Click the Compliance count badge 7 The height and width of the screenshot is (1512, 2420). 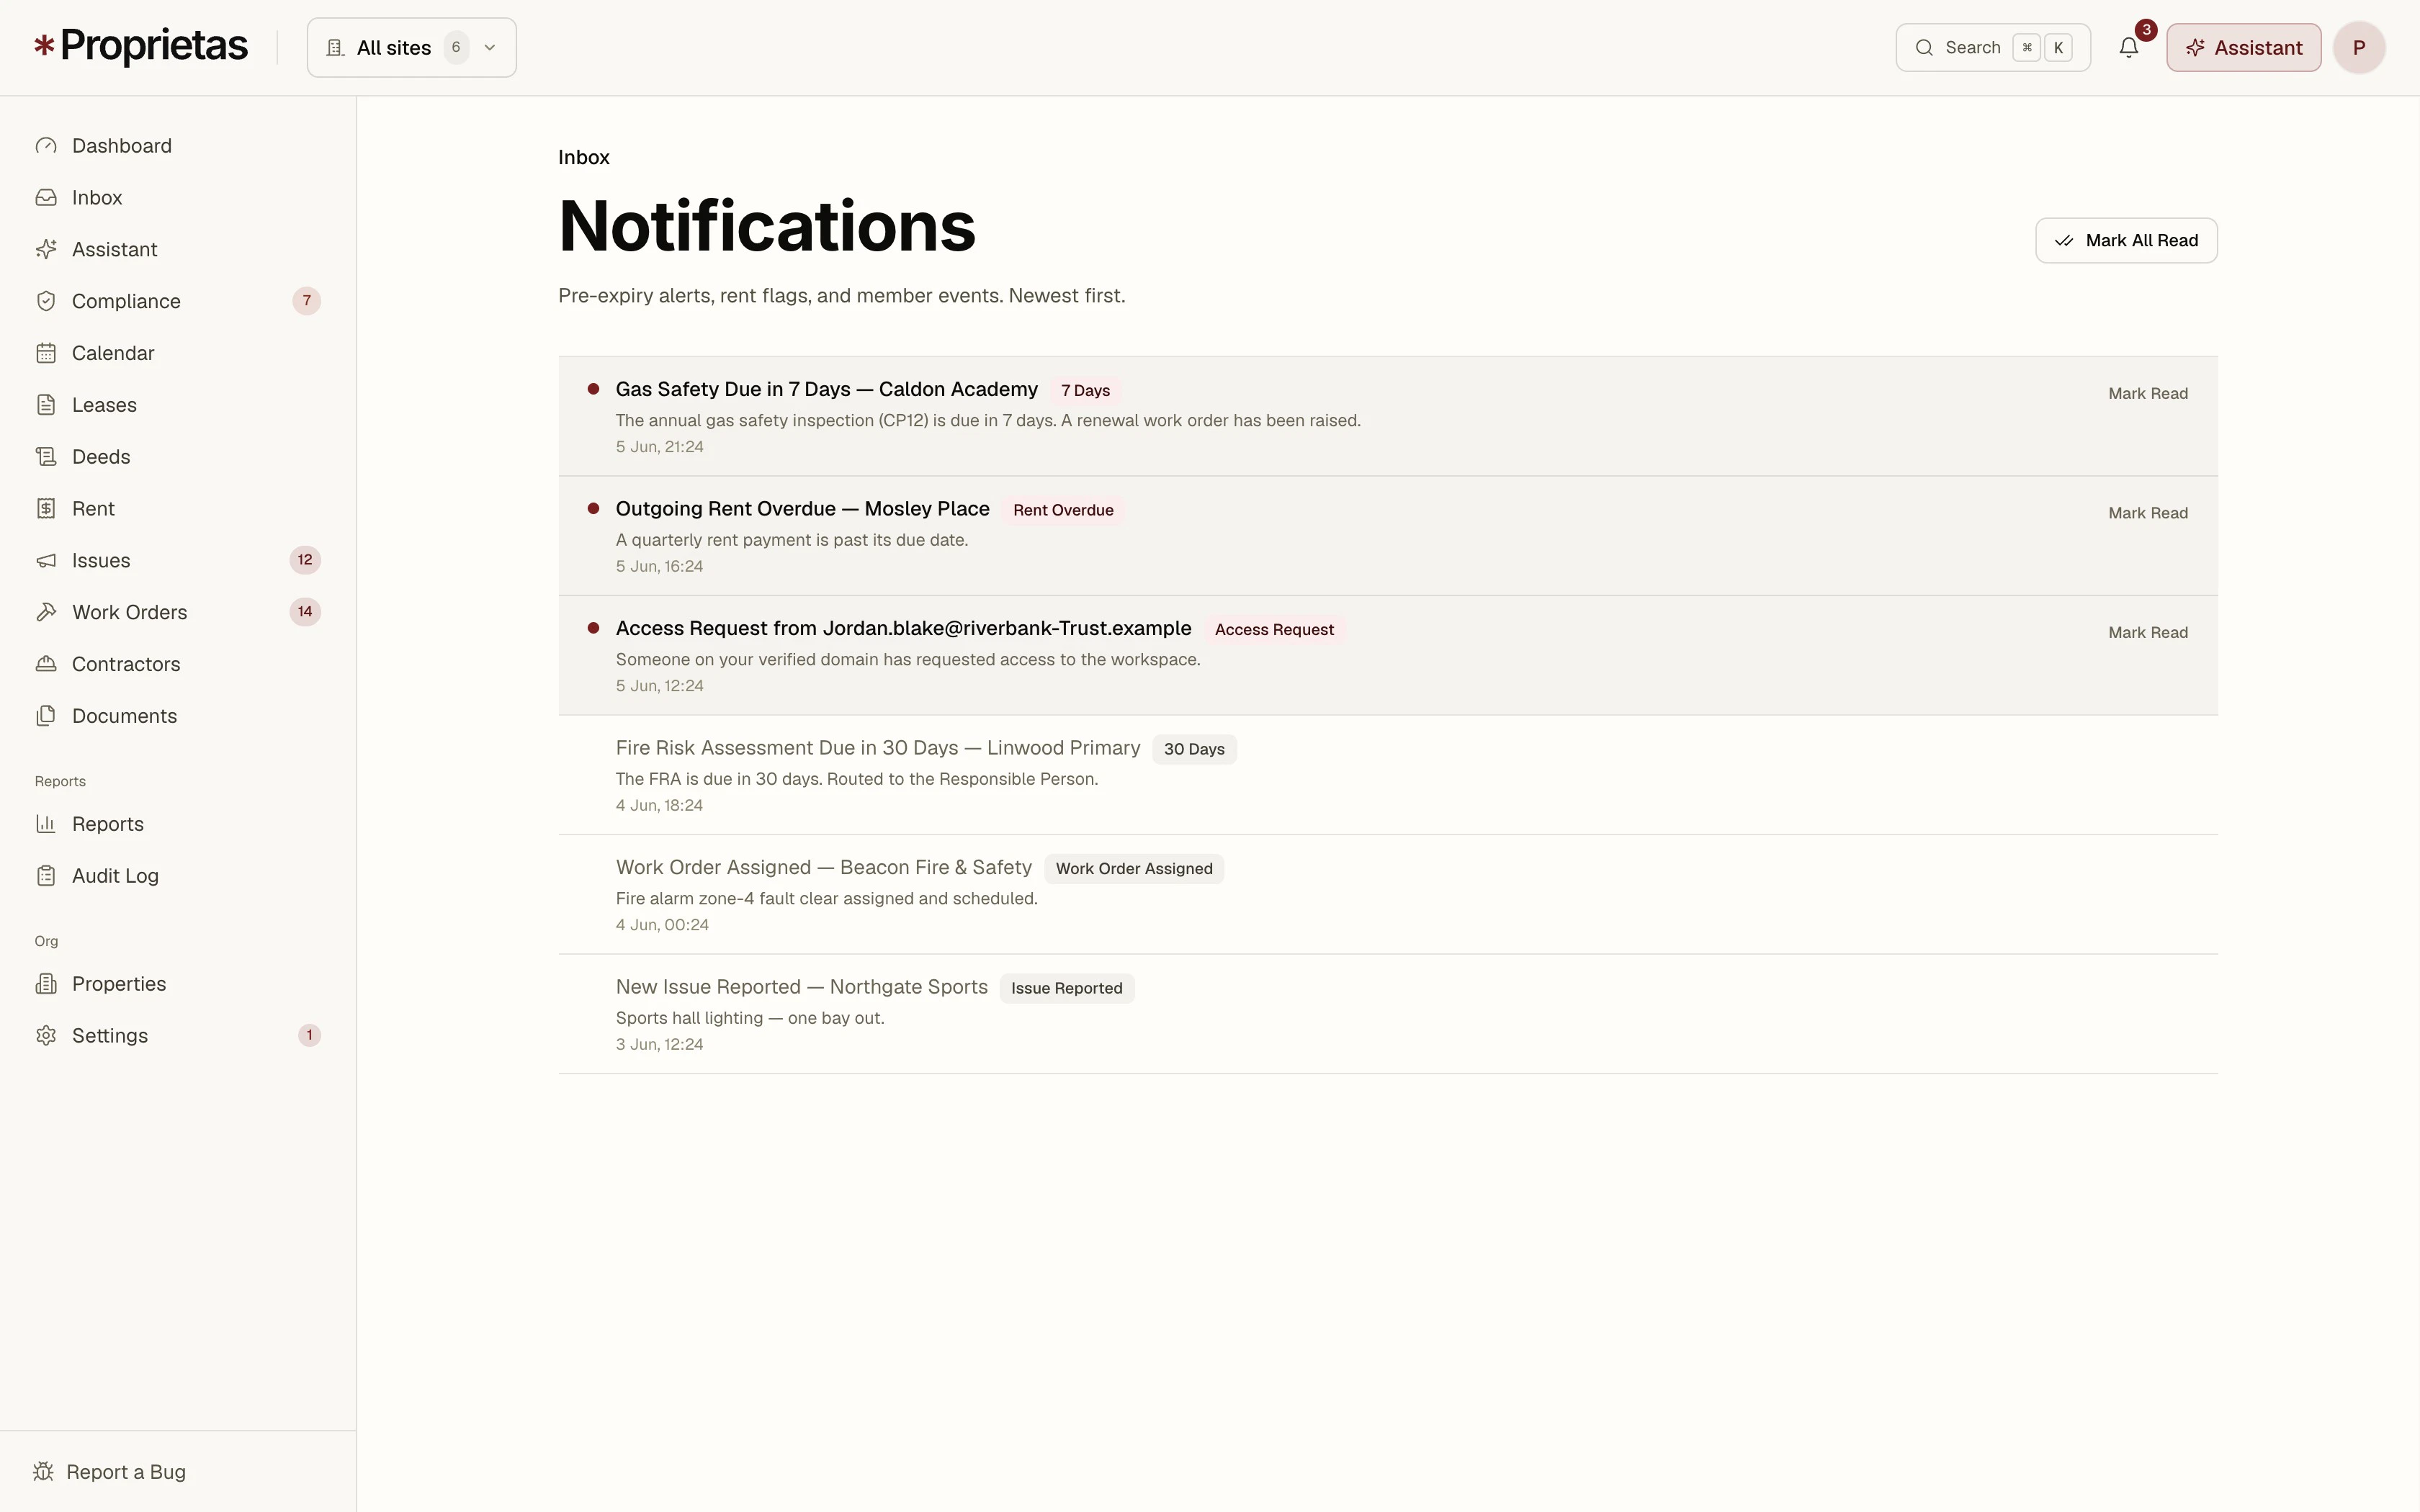(306, 301)
